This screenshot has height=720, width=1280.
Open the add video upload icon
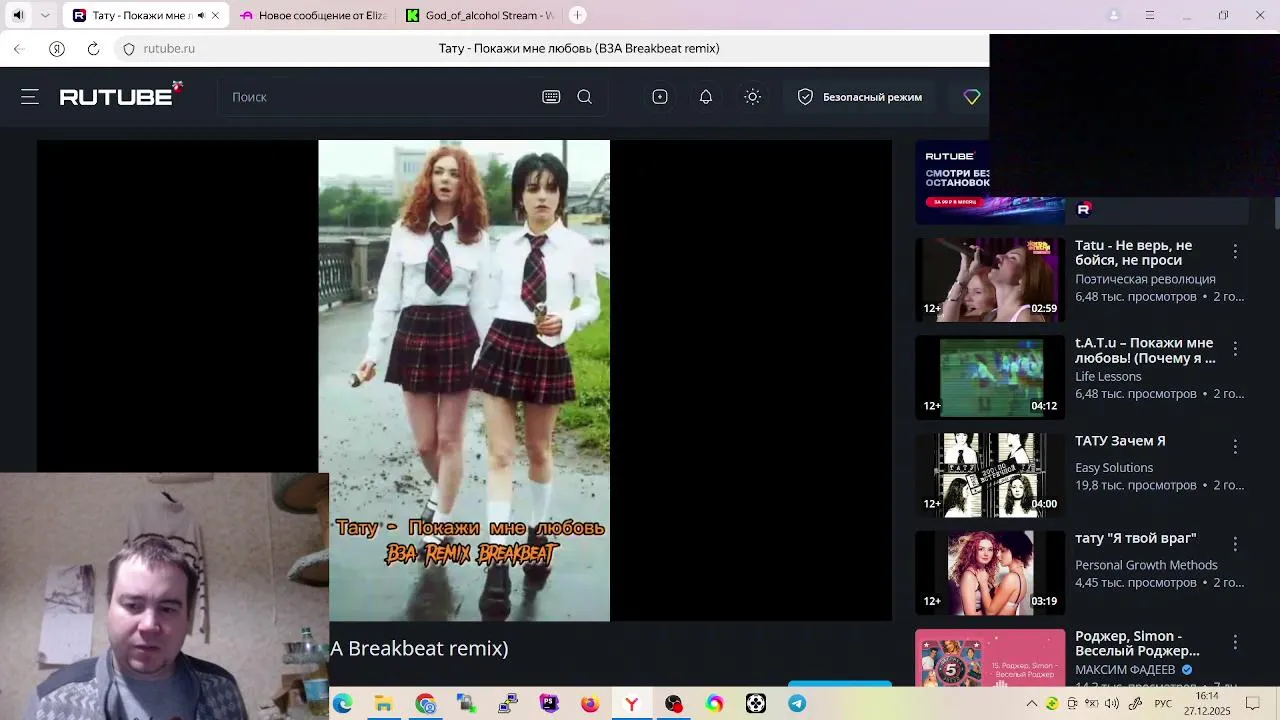coord(660,97)
